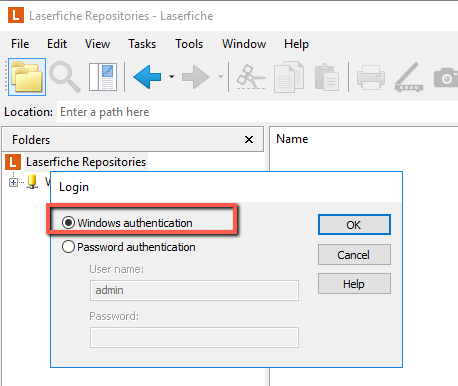Expand the repository tree node
The height and width of the screenshot is (386, 458).
13,182
